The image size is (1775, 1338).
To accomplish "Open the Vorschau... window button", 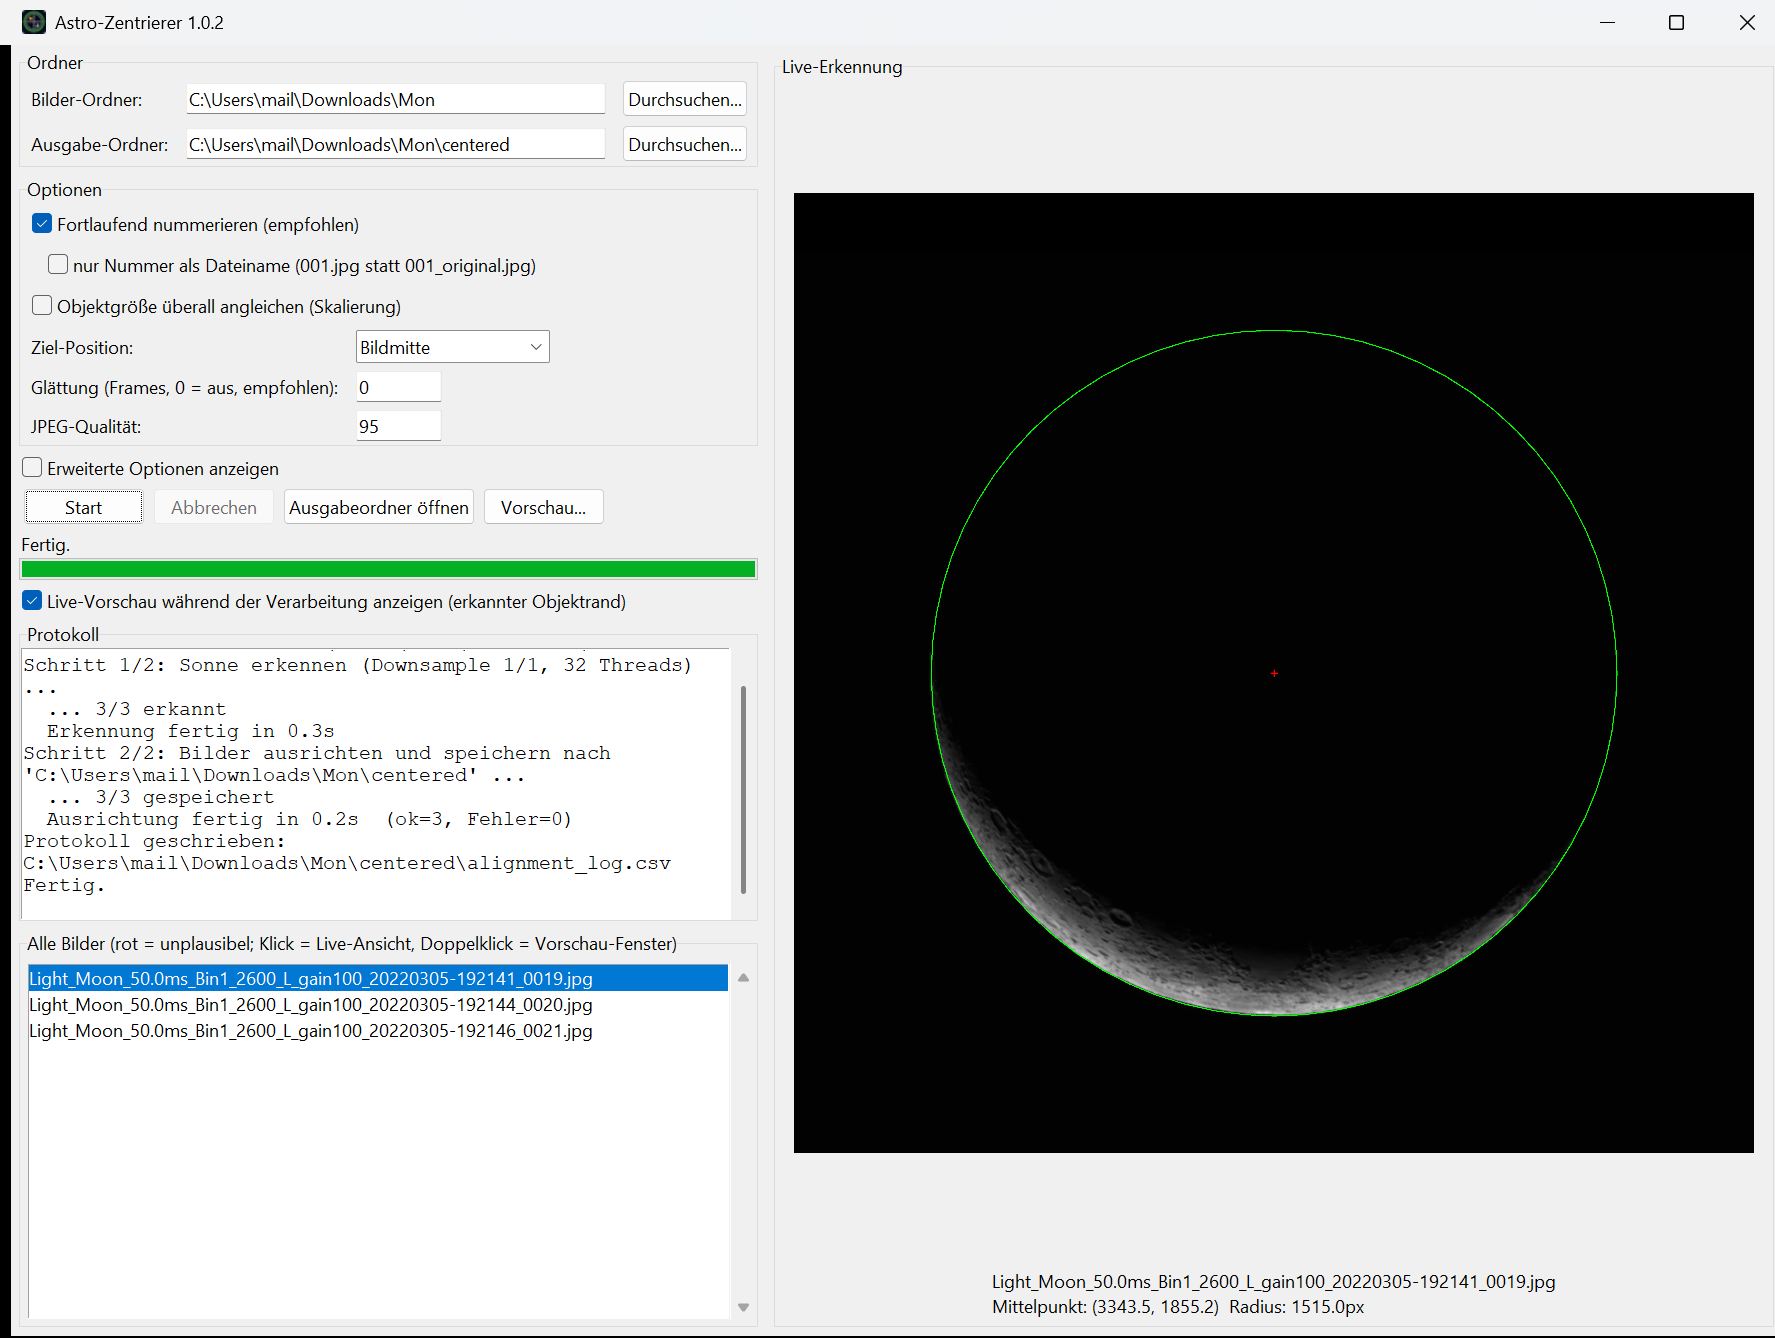I will (x=543, y=507).
